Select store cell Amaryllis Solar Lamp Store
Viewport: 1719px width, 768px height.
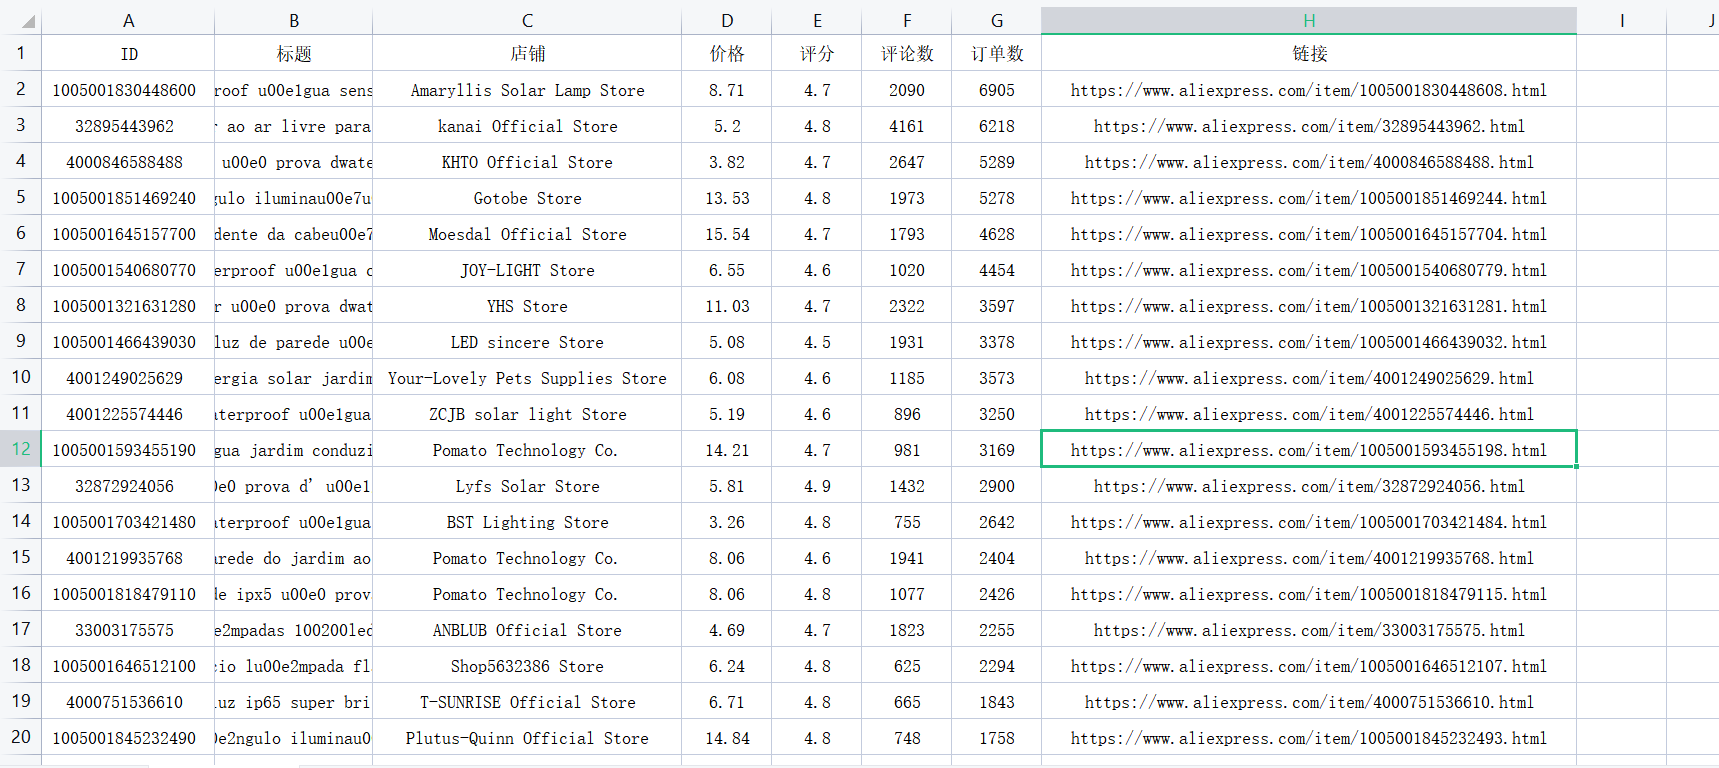pos(527,89)
